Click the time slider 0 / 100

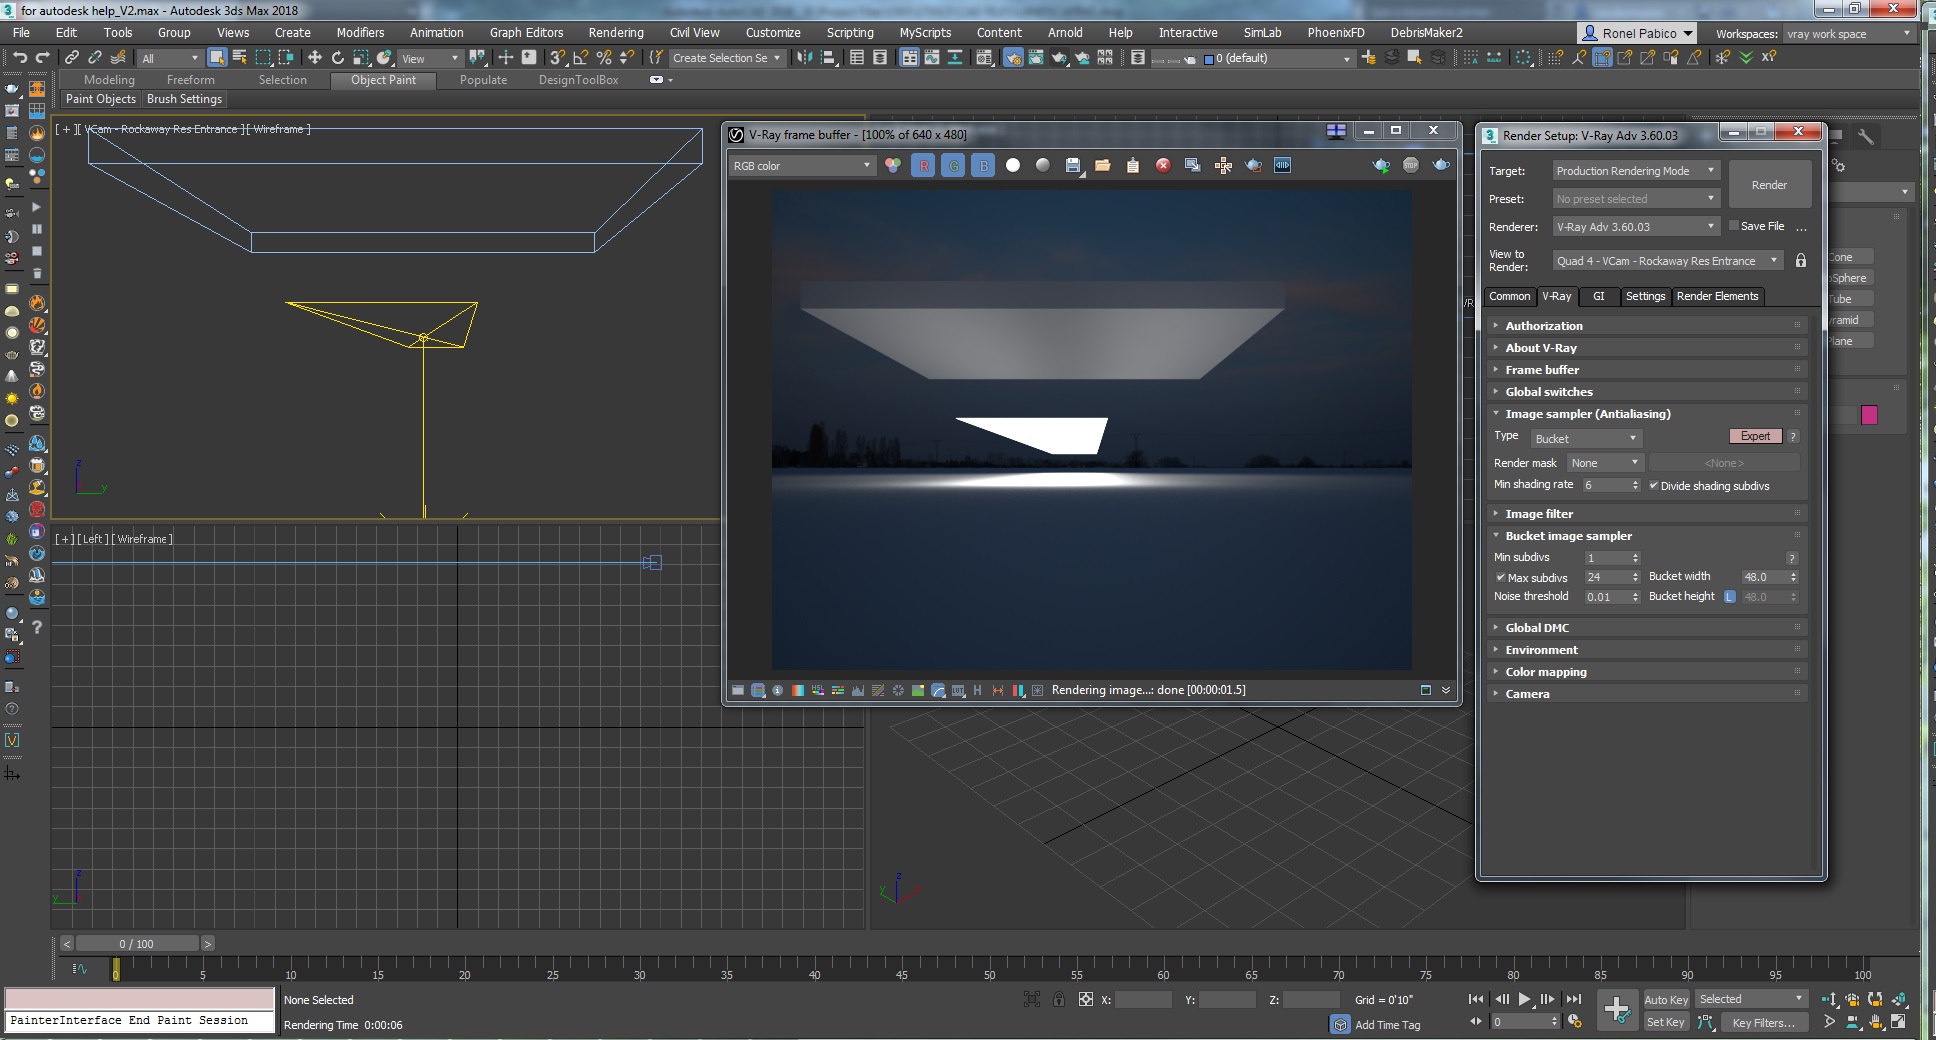[x=137, y=943]
